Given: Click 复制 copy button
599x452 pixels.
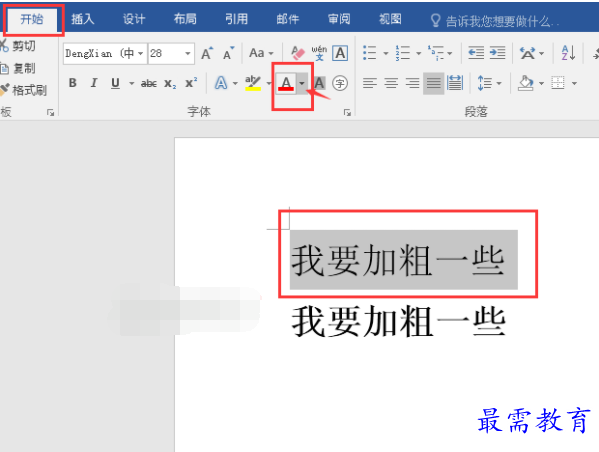Looking at the screenshot, I should 18,68.
